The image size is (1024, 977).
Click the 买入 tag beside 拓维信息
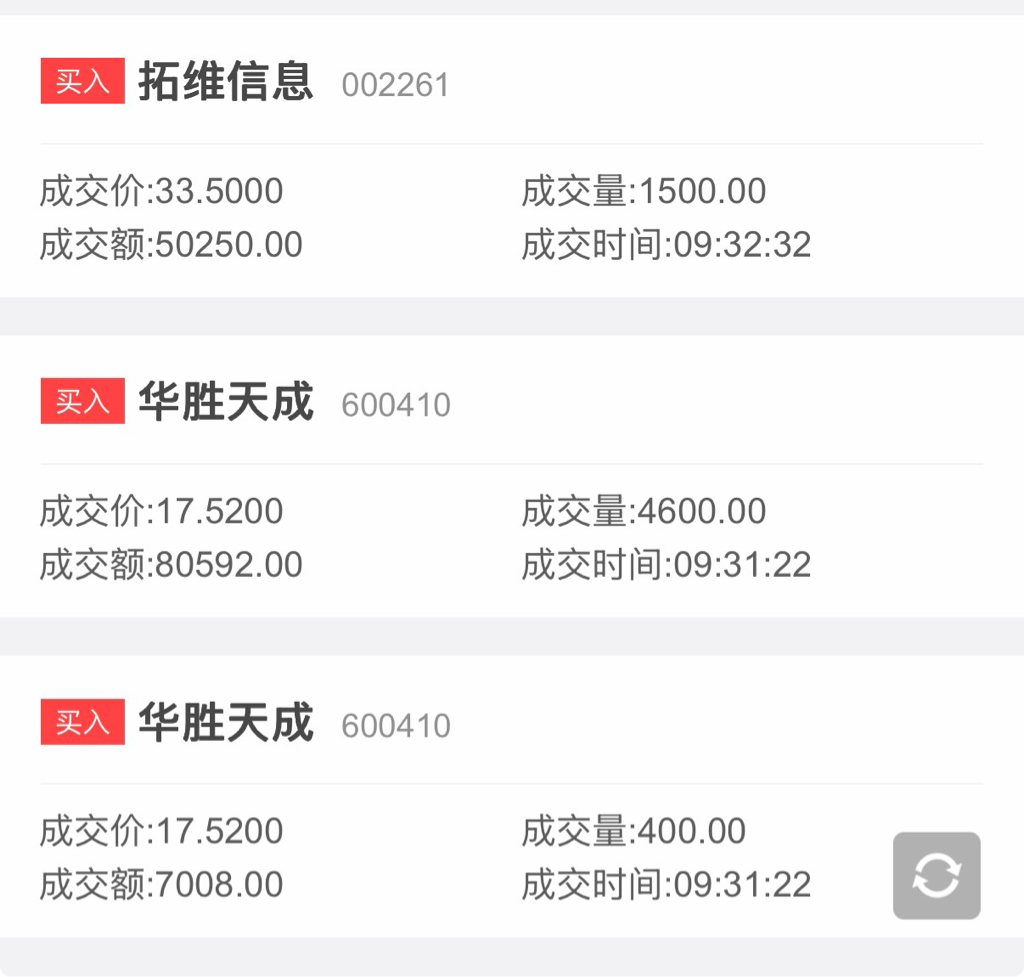(x=82, y=81)
